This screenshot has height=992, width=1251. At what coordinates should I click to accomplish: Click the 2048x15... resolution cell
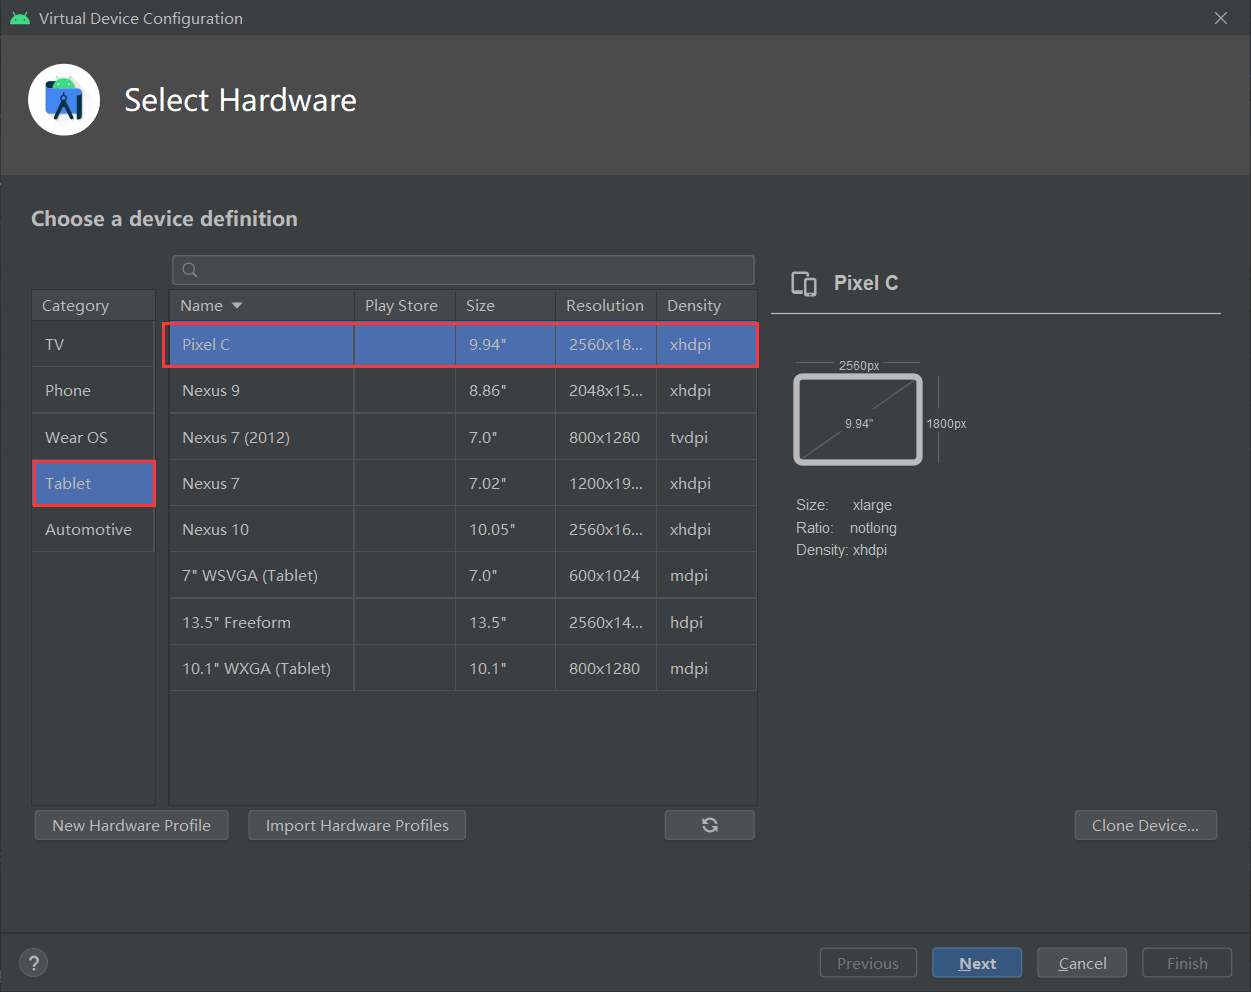606,390
